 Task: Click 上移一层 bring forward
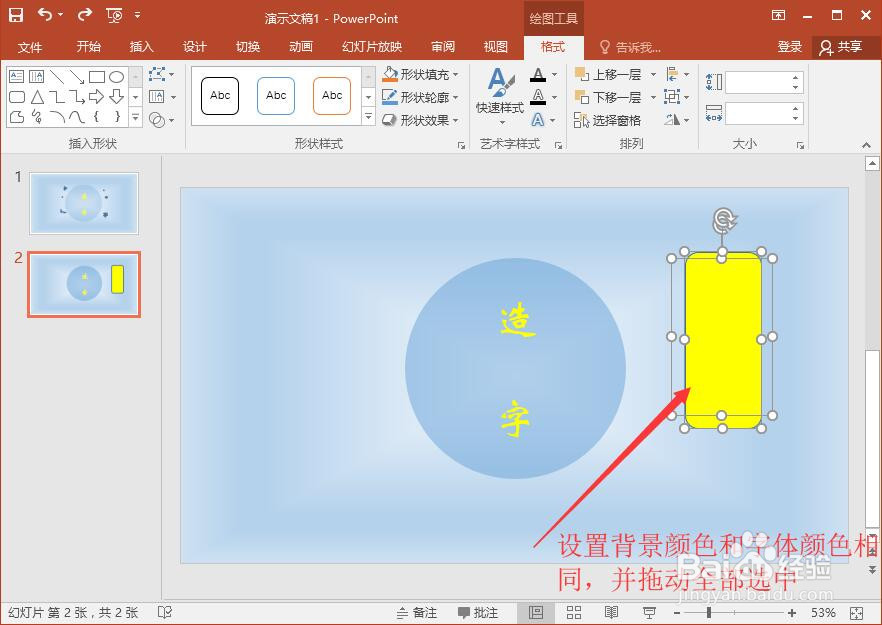tap(608, 74)
